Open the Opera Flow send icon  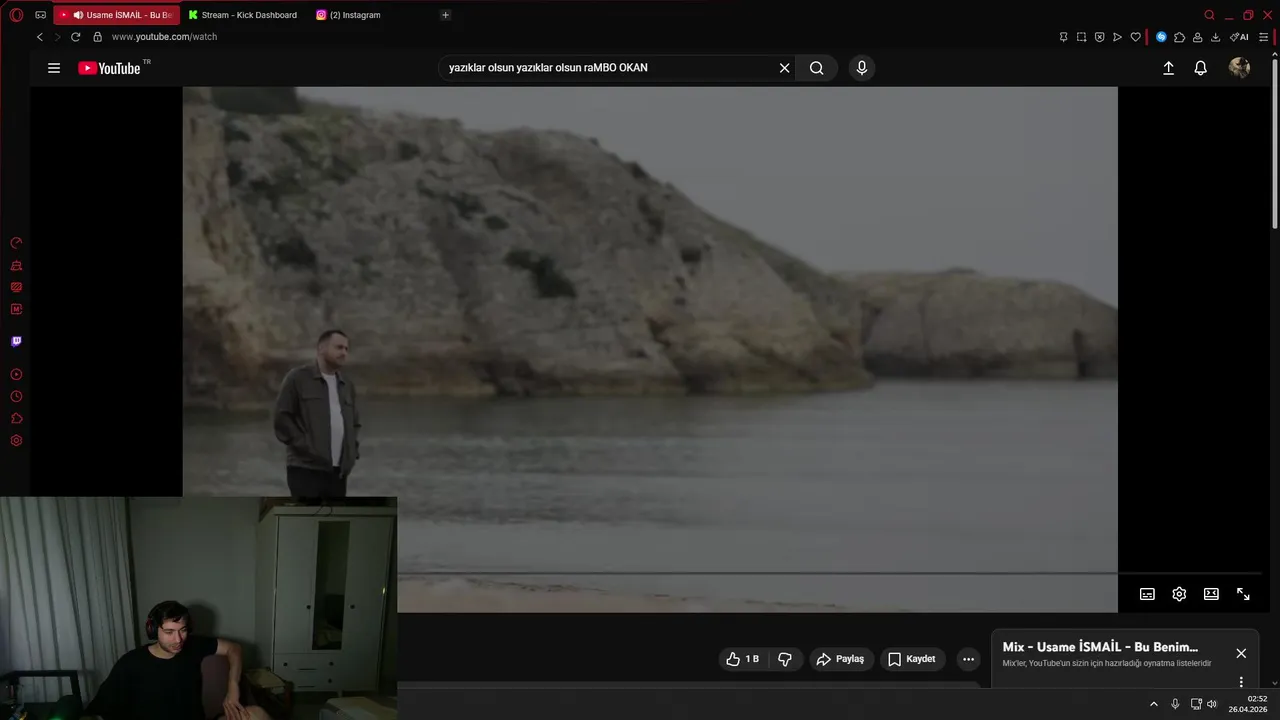pos(1117,37)
